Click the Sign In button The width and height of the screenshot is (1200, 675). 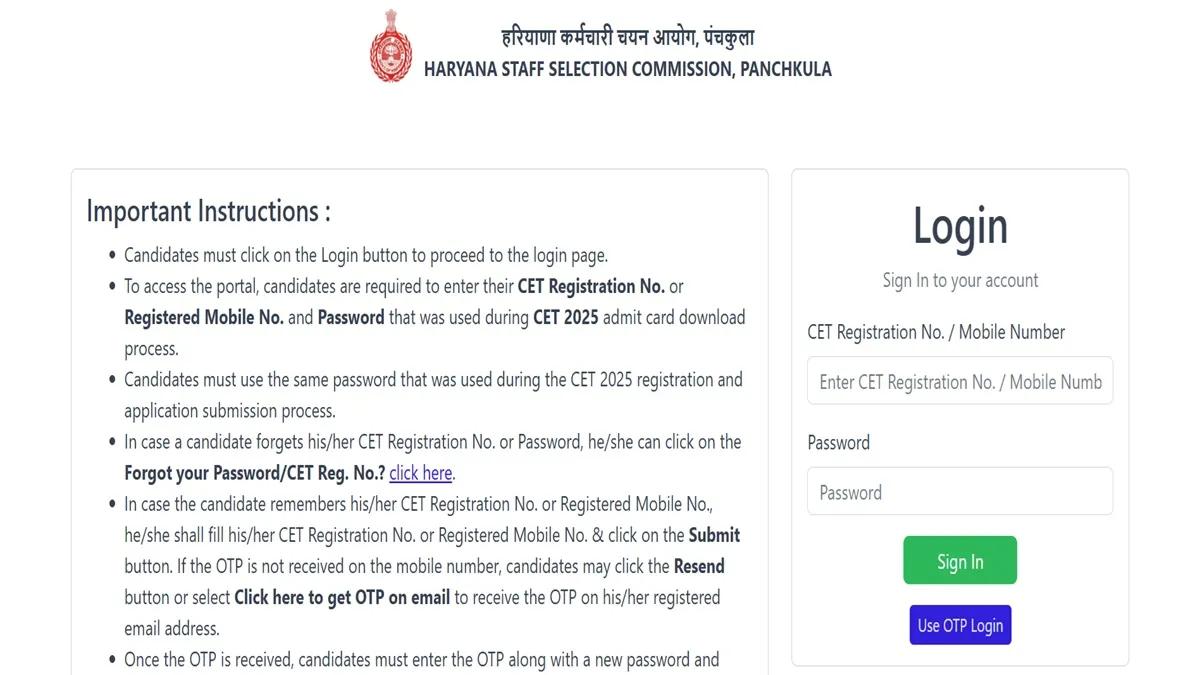[959, 561]
